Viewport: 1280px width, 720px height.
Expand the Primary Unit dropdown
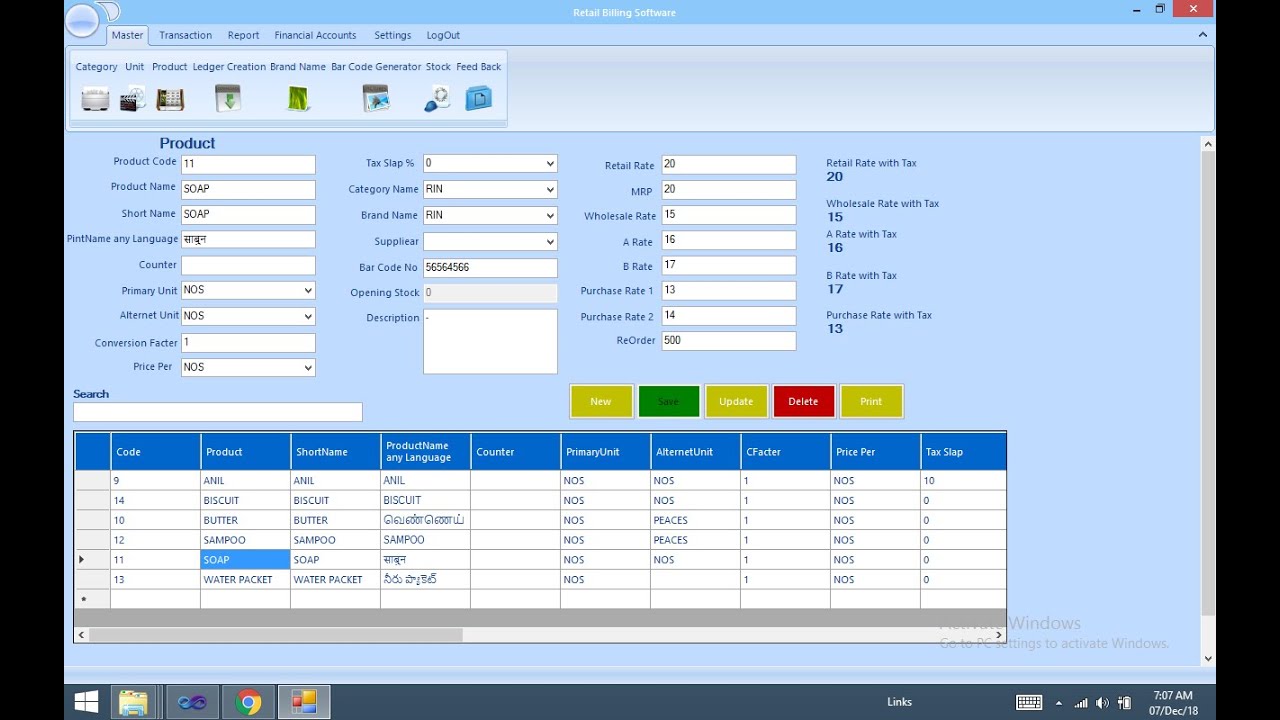coord(307,291)
